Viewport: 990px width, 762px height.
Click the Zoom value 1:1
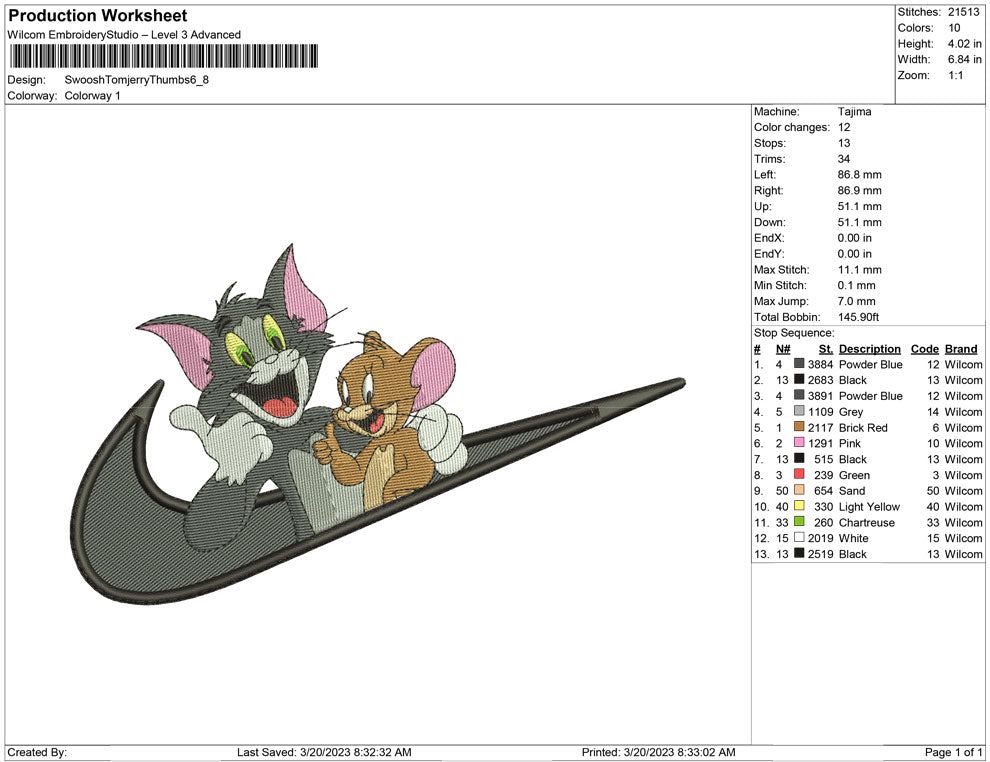955,75
